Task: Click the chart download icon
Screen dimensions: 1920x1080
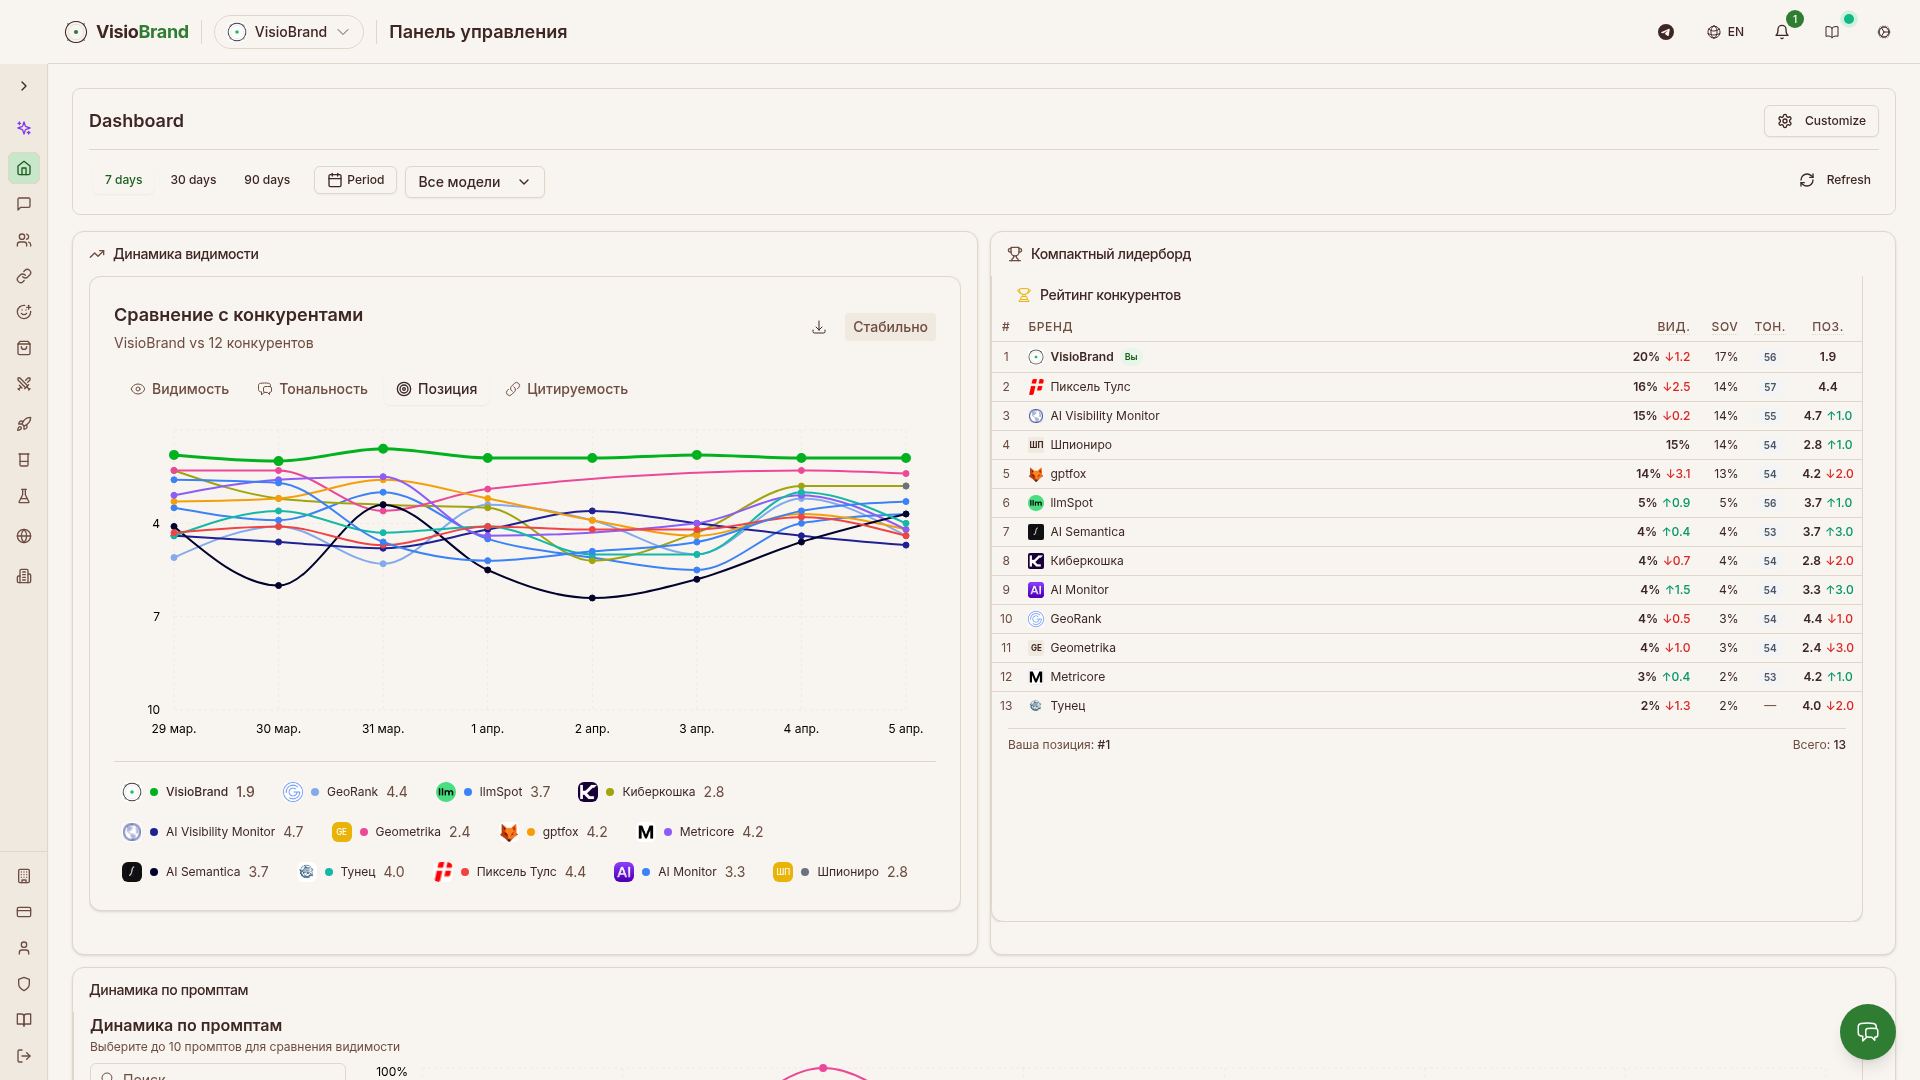Action: tap(819, 327)
